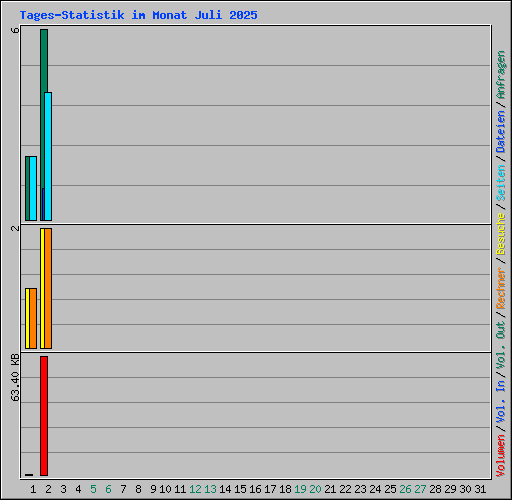Click the cyan Seiten bar for day 1
This screenshot has width=512, height=500.
point(33,188)
